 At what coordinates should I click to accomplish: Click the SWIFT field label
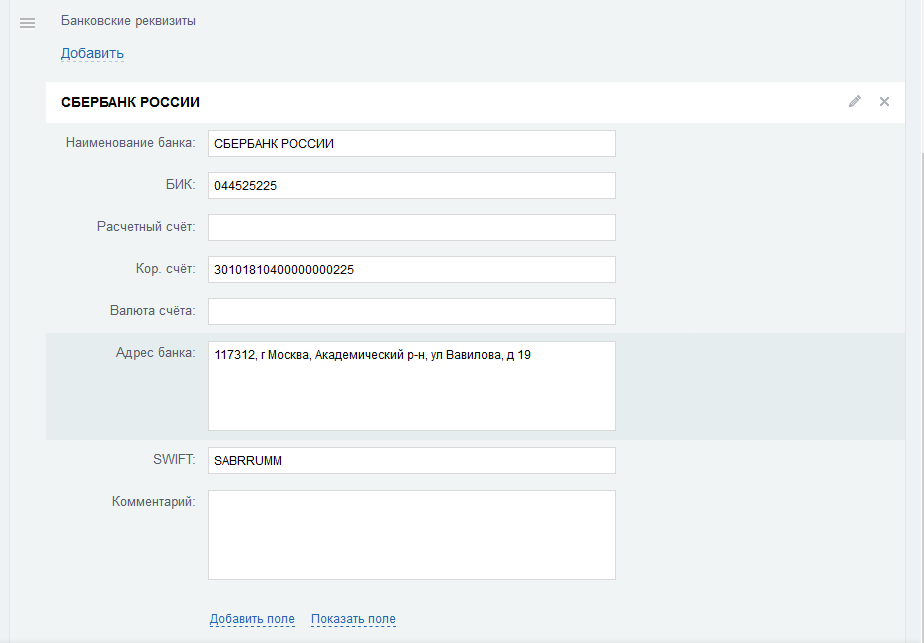175,459
